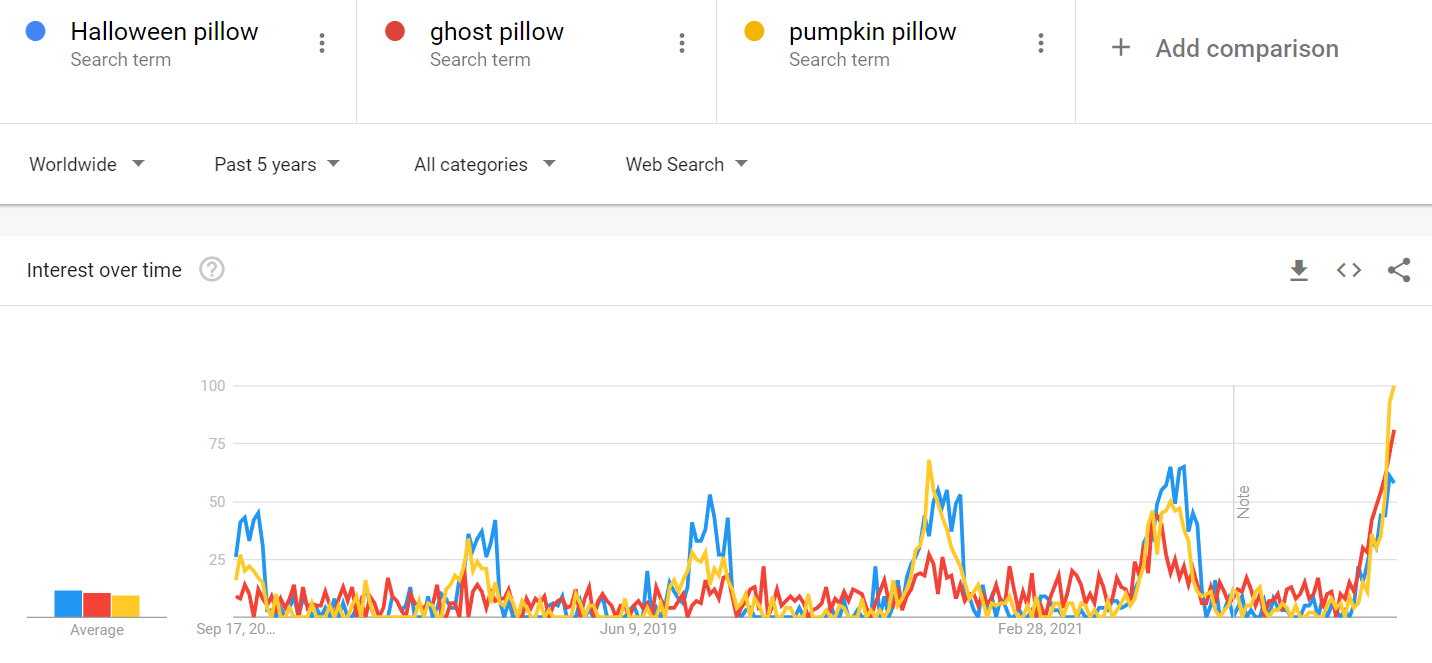Download the Interest over time CSV

(1299, 270)
